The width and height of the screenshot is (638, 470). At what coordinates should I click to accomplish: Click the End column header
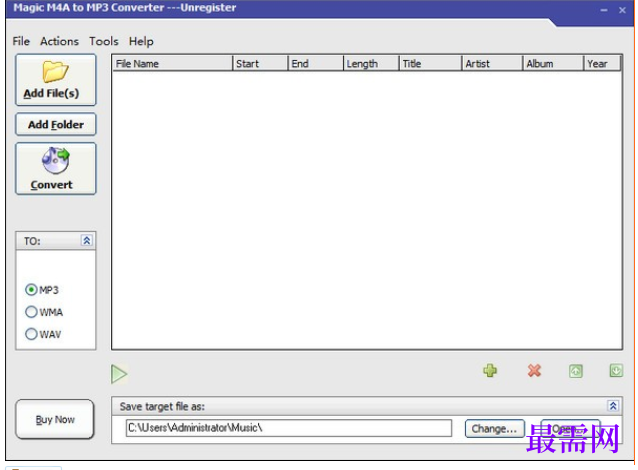point(316,63)
